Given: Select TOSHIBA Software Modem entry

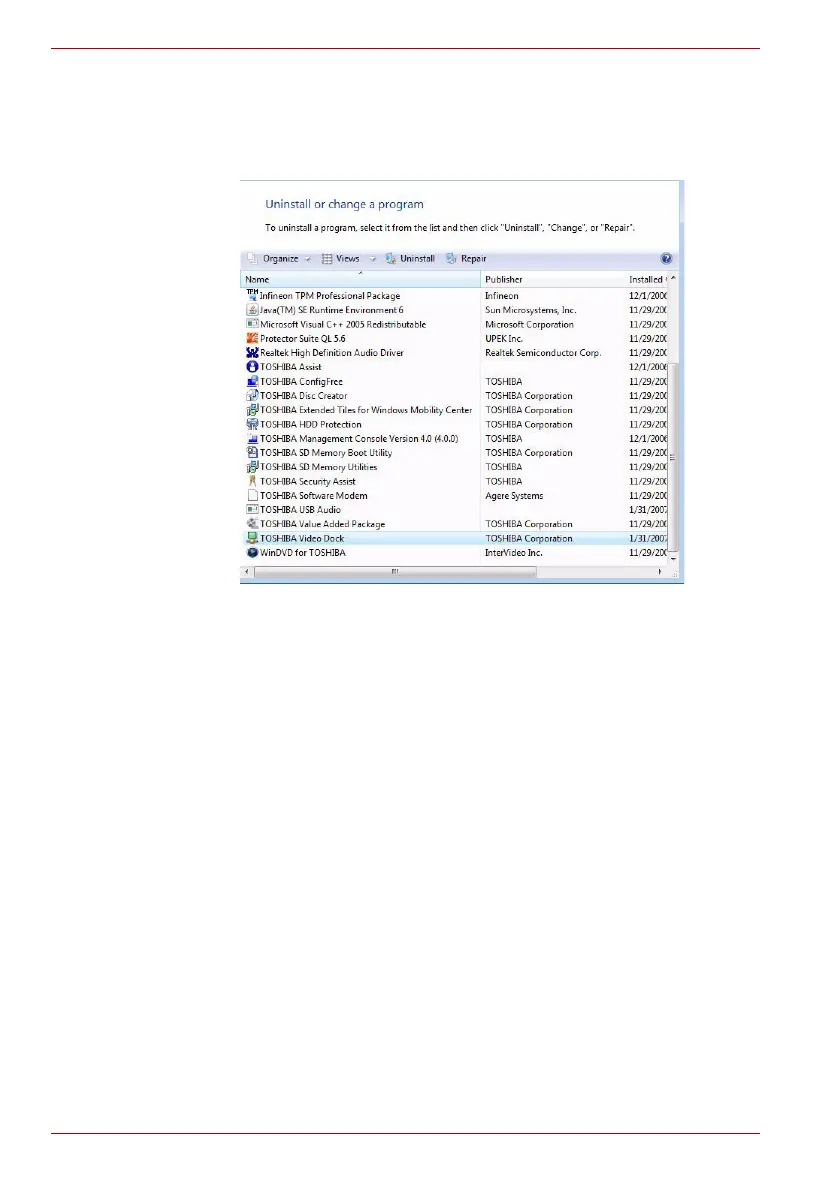Looking at the screenshot, I should (313, 496).
